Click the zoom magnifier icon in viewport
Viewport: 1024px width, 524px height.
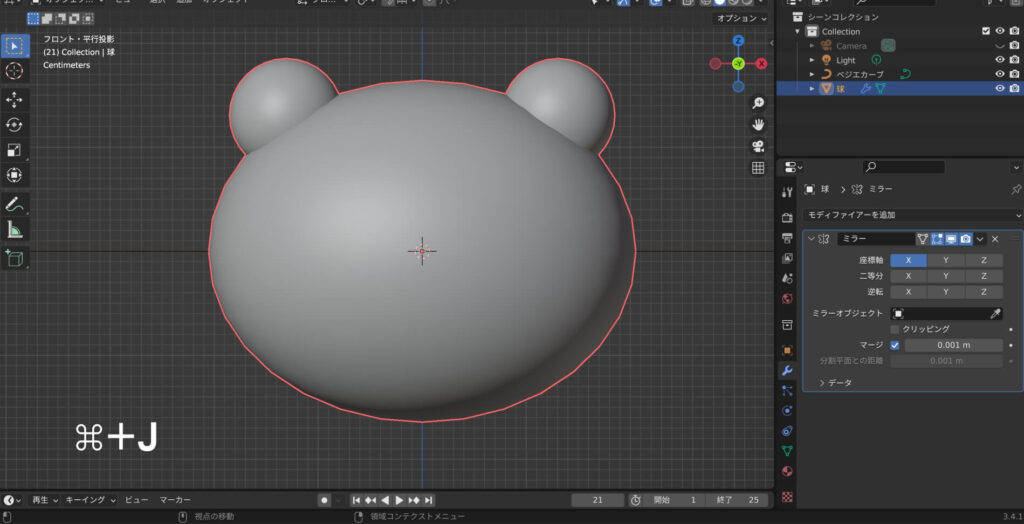pyautogui.click(x=758, y=103)
